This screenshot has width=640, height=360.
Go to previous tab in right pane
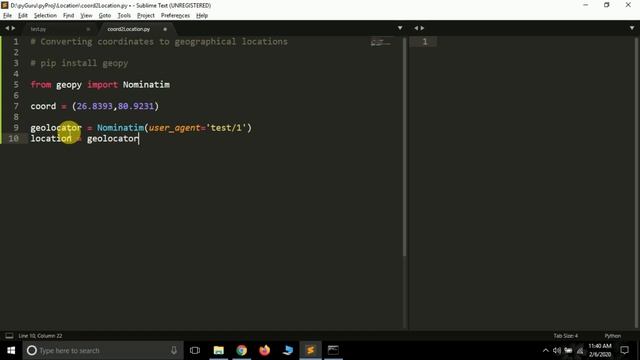click(416, 28)
